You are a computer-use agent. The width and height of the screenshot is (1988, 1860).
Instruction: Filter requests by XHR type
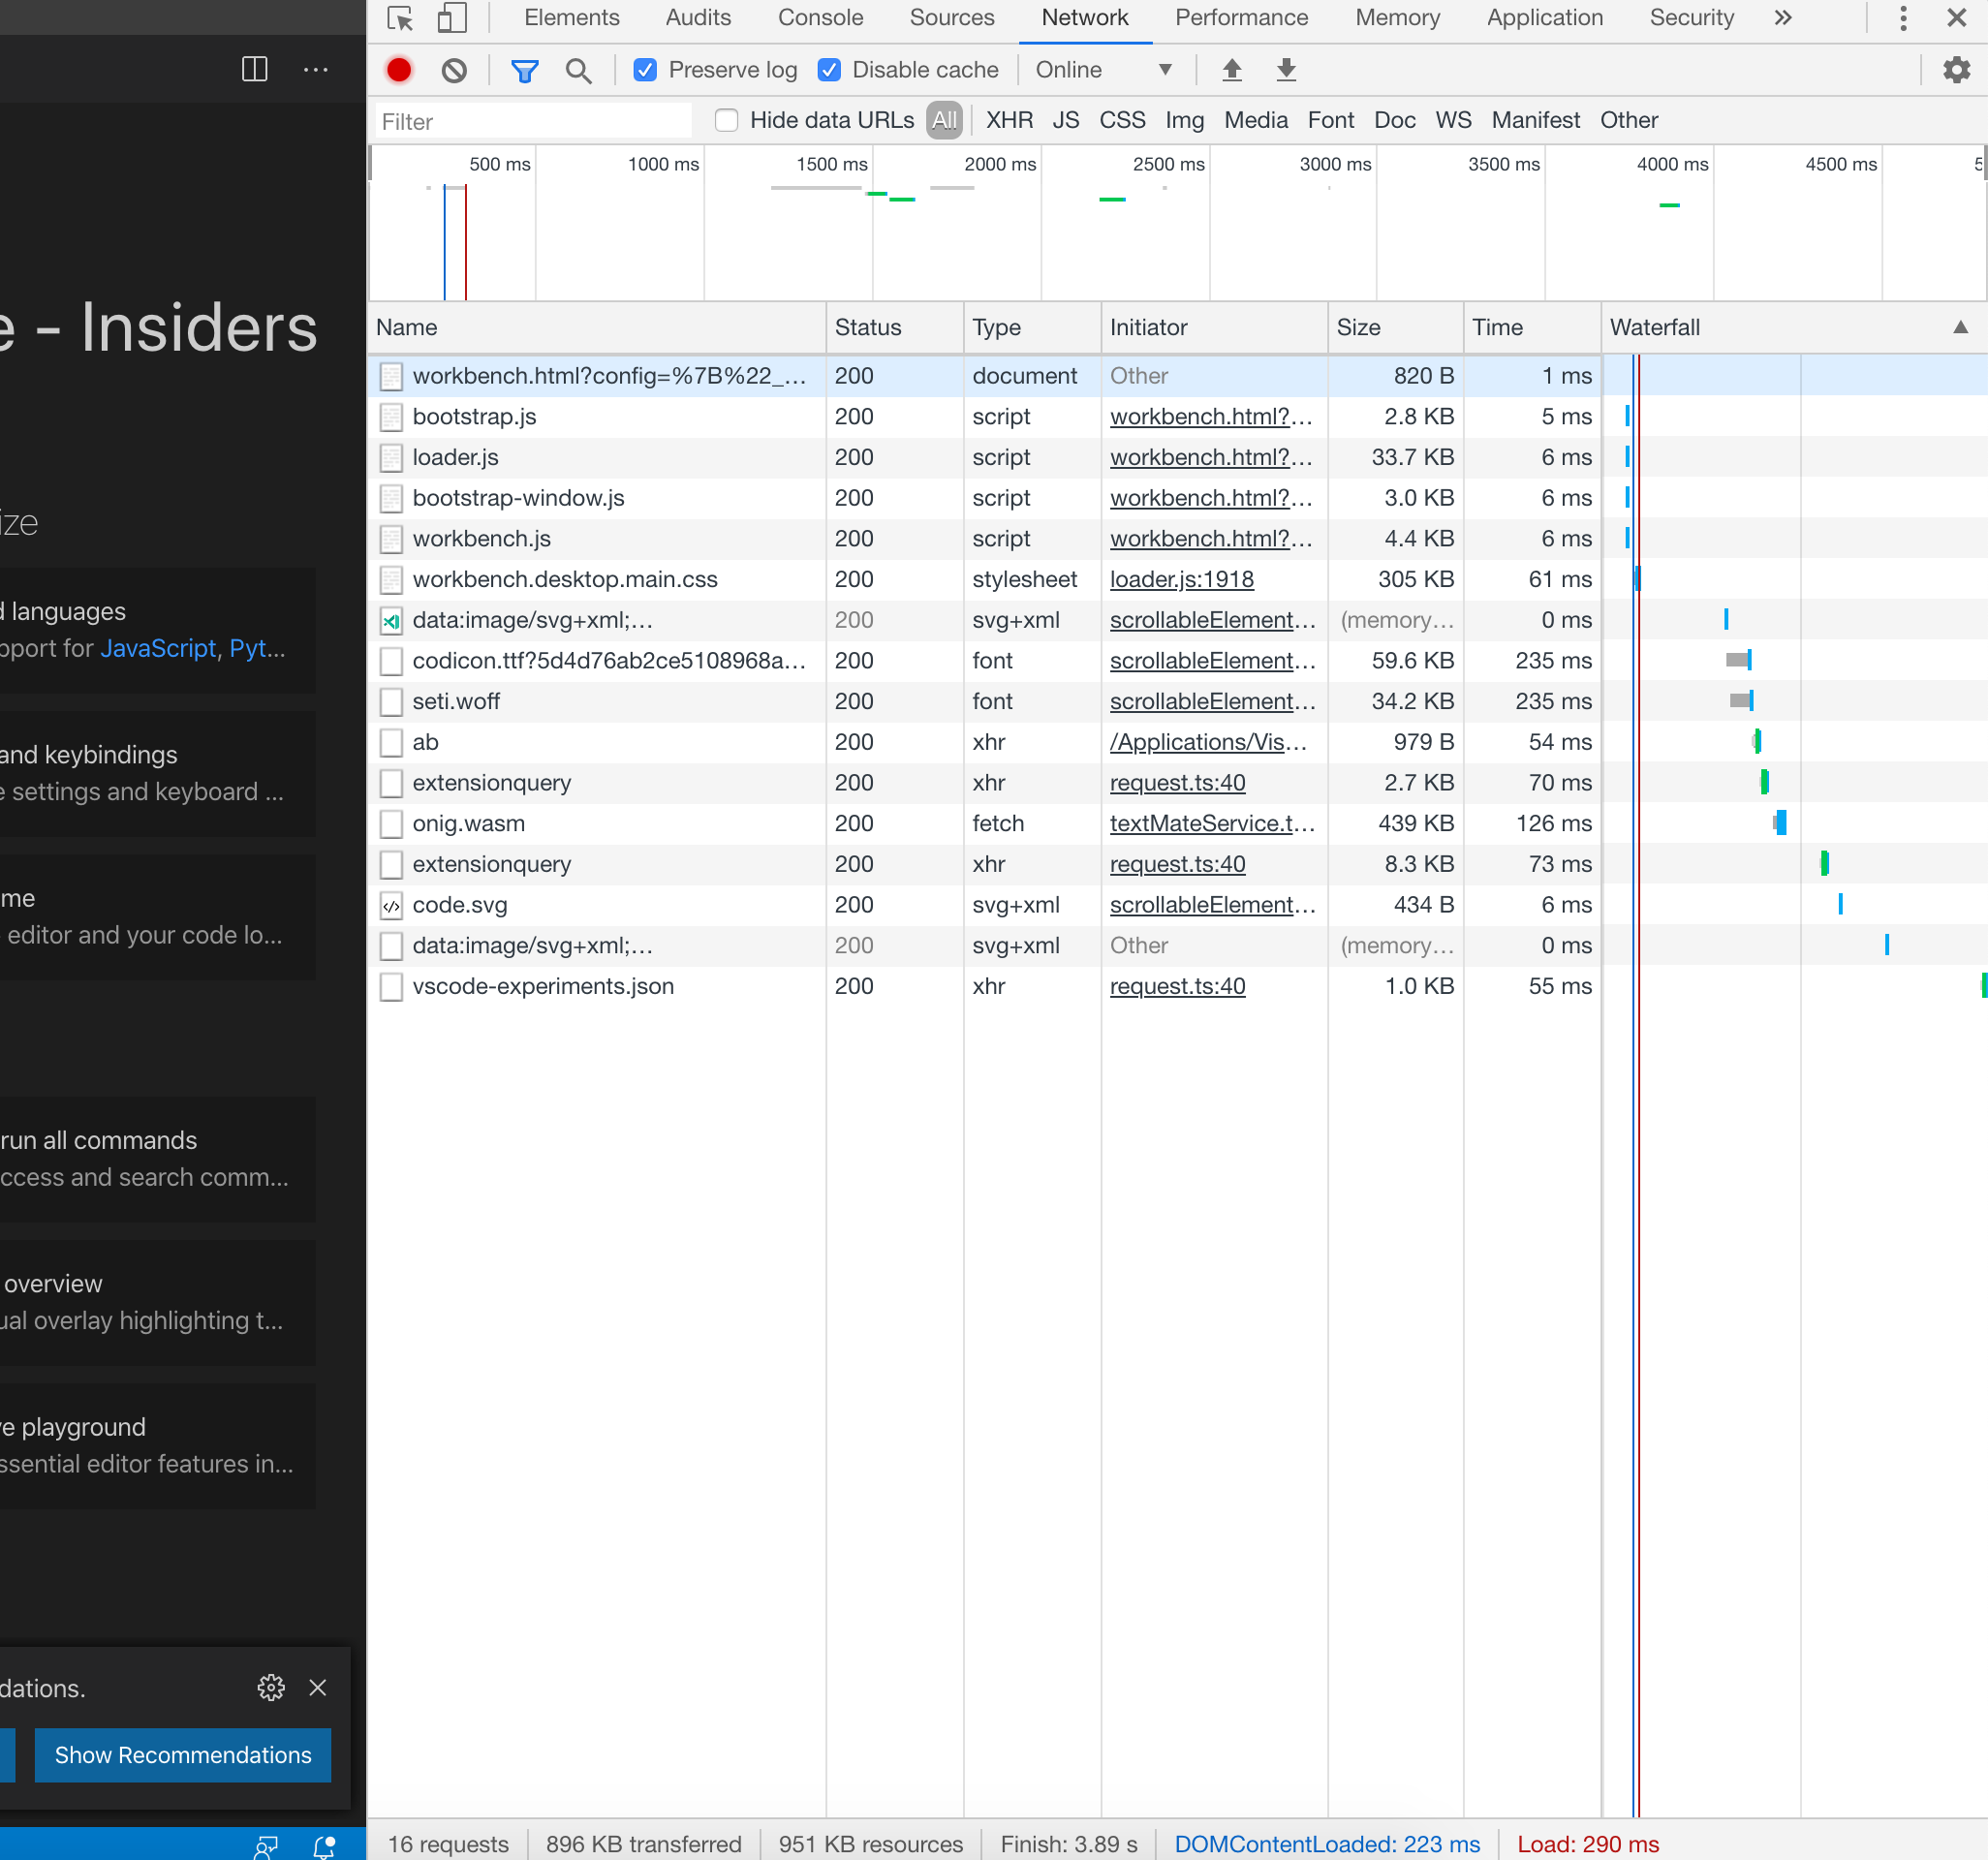point(1009,120)
